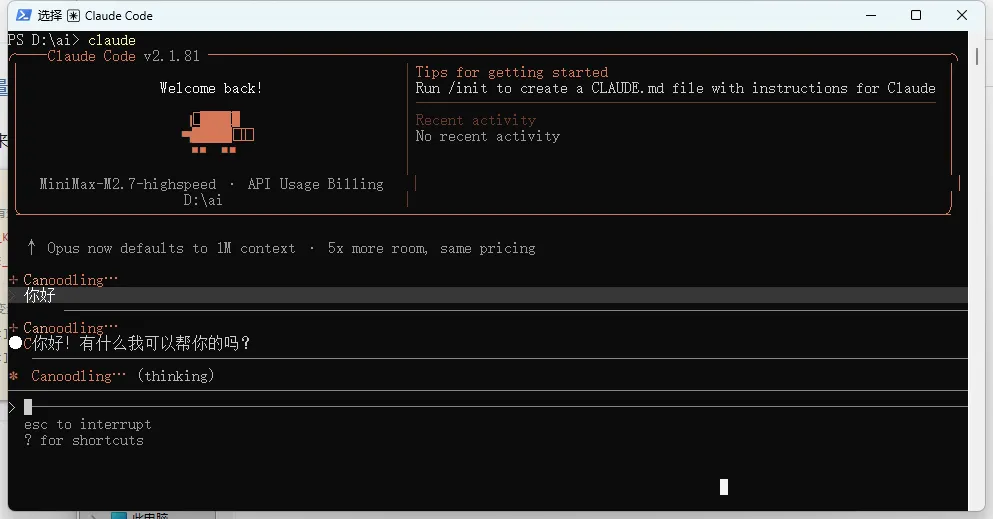
Task: Click the 'esc to interrupt' hint
Action: [x=87, y=424]
